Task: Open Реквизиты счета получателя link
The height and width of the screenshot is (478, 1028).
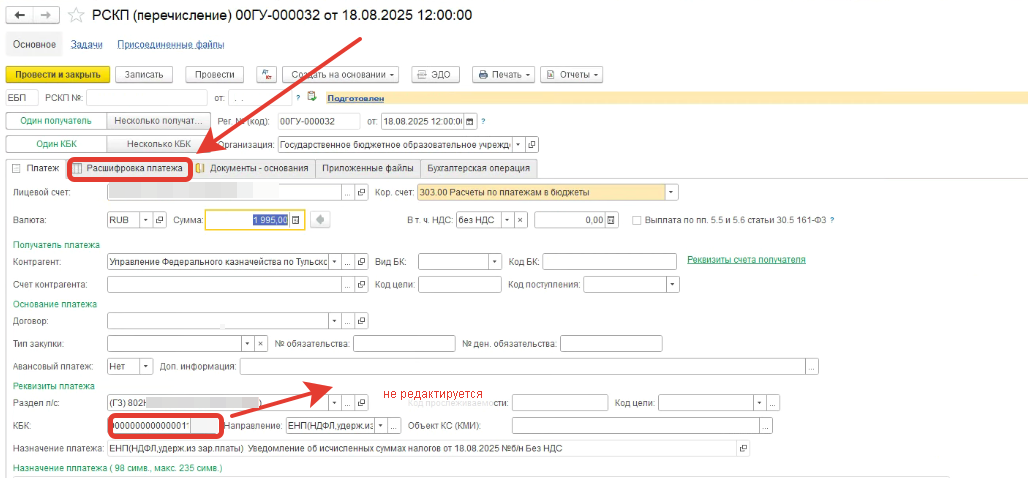Action: 746,260
